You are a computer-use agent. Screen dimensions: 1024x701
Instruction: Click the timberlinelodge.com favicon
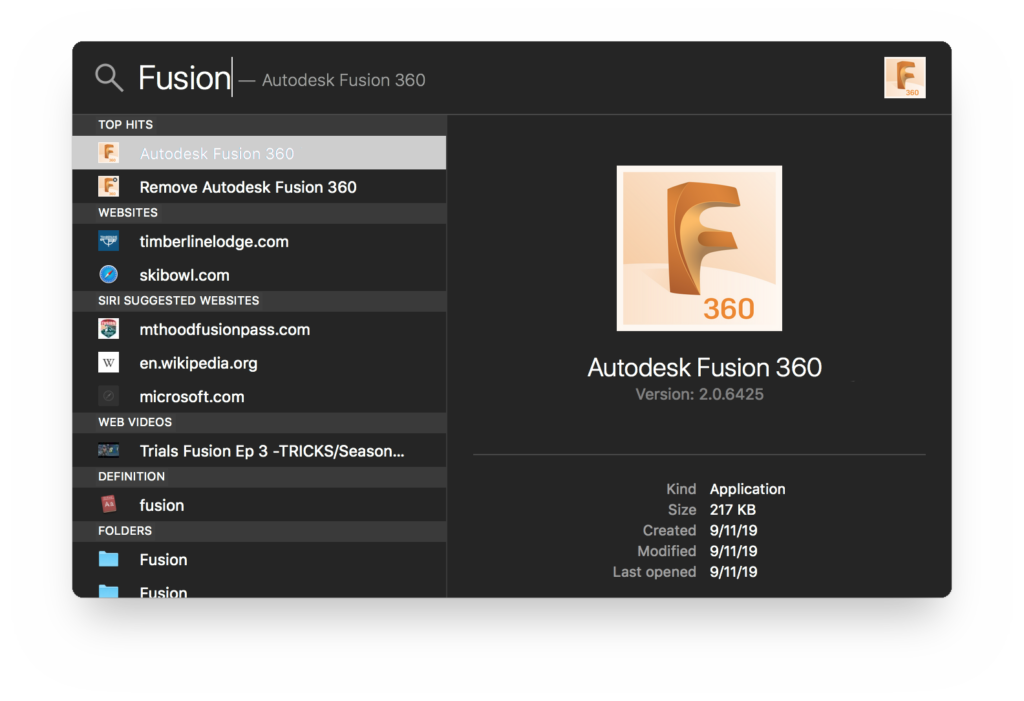[x=108, y=241]
